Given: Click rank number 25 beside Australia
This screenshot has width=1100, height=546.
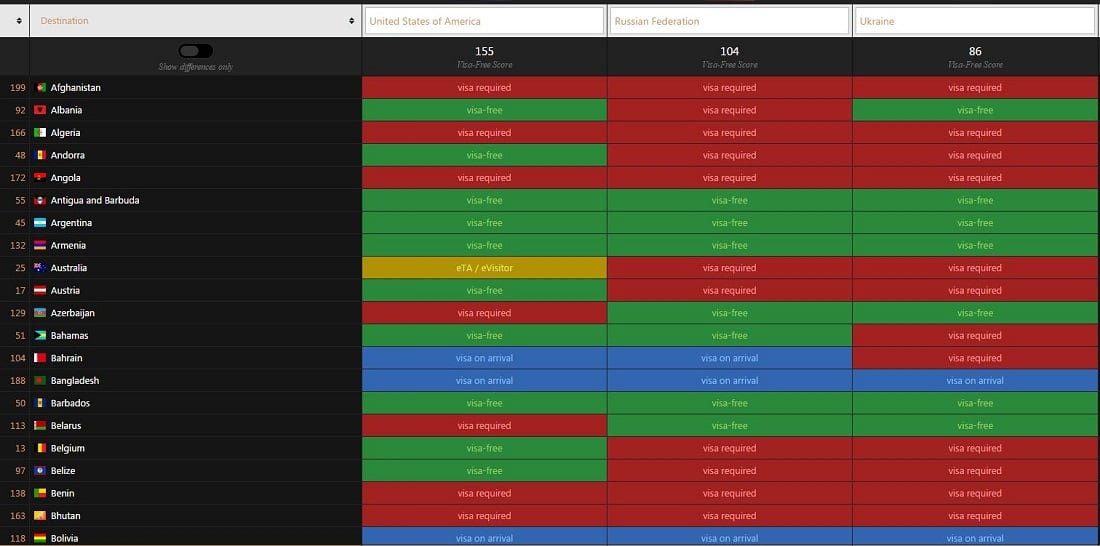Looking at the screenshot, I should click(x=20, y=267).
